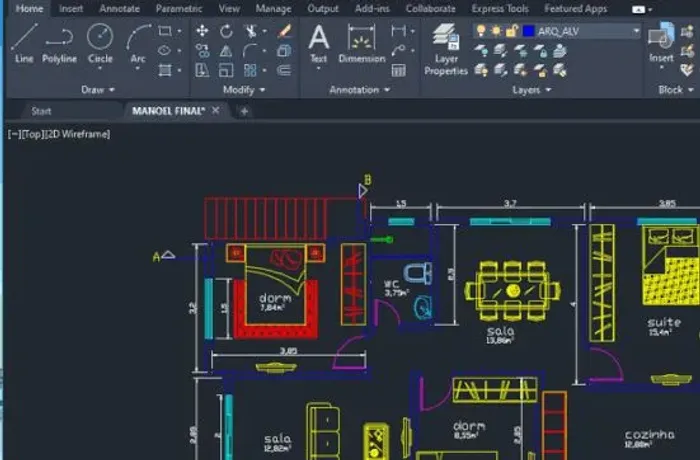Screen dimensions: 700x460
Task: Open the Home ribbon tab
Action: click(29, 8)
